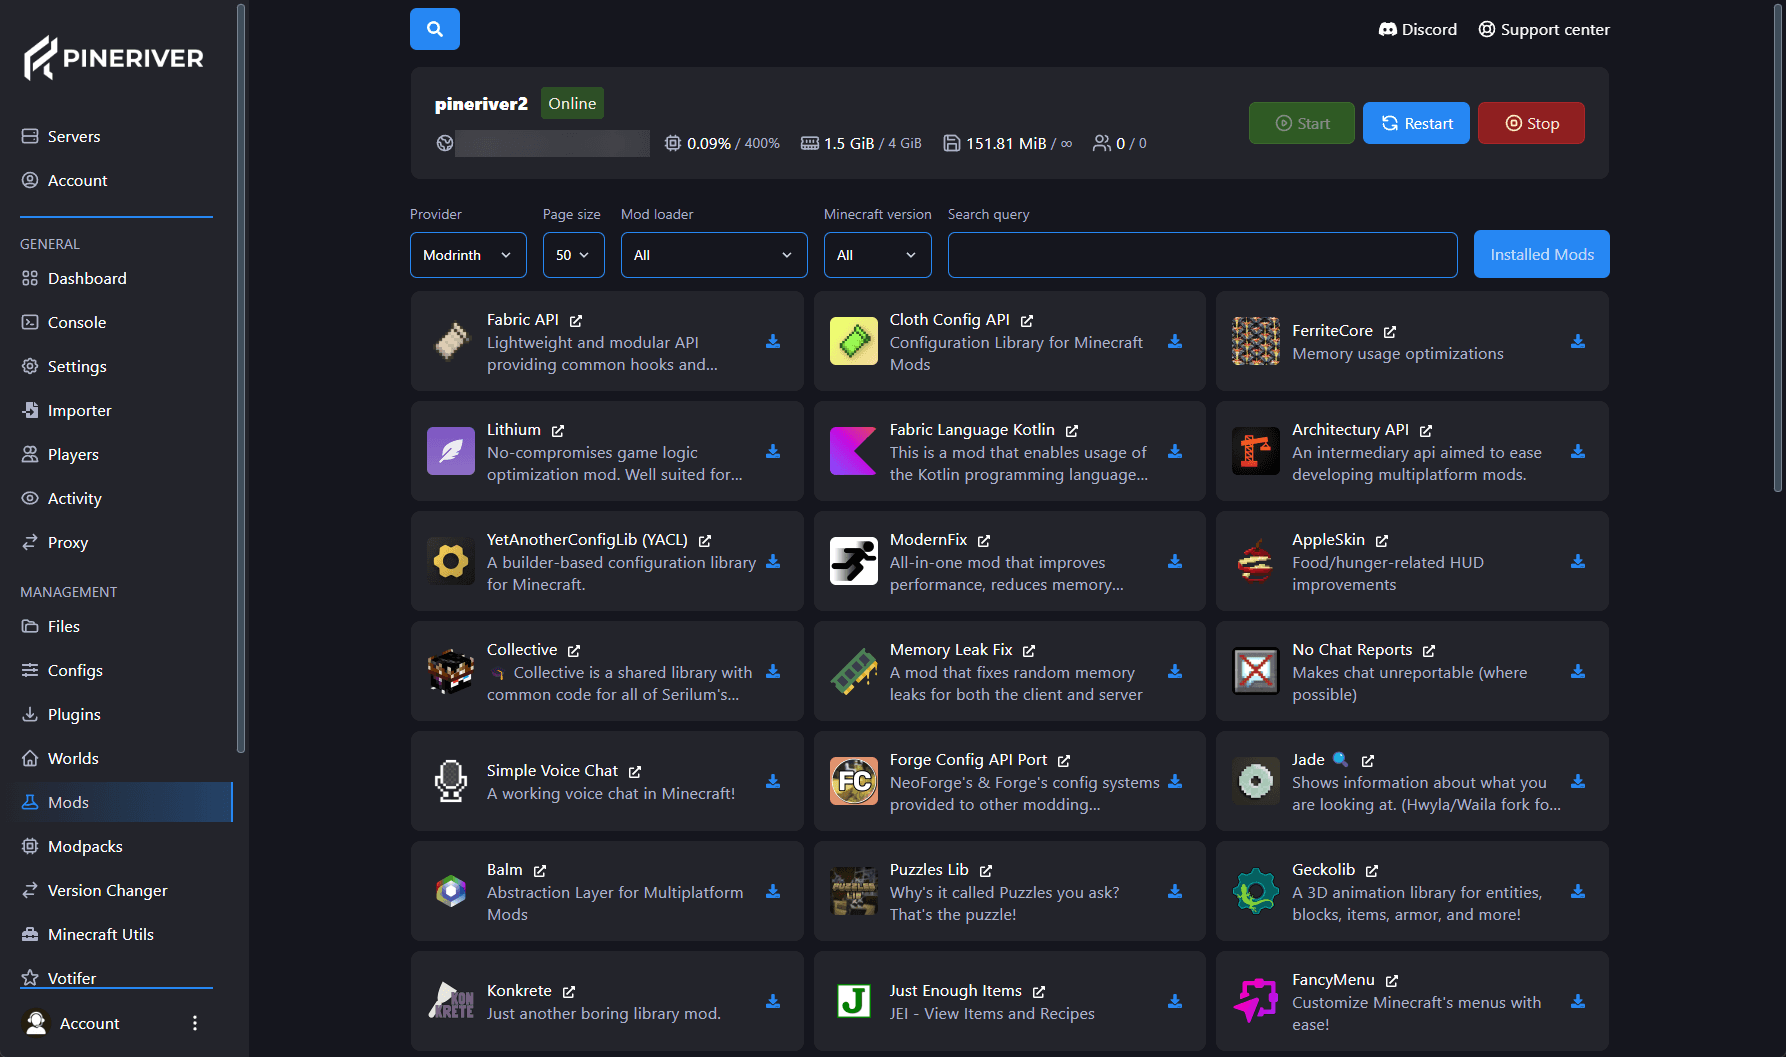Open the Discord link
This screenshot has height=1057, width=1786.
[1417, 29]
